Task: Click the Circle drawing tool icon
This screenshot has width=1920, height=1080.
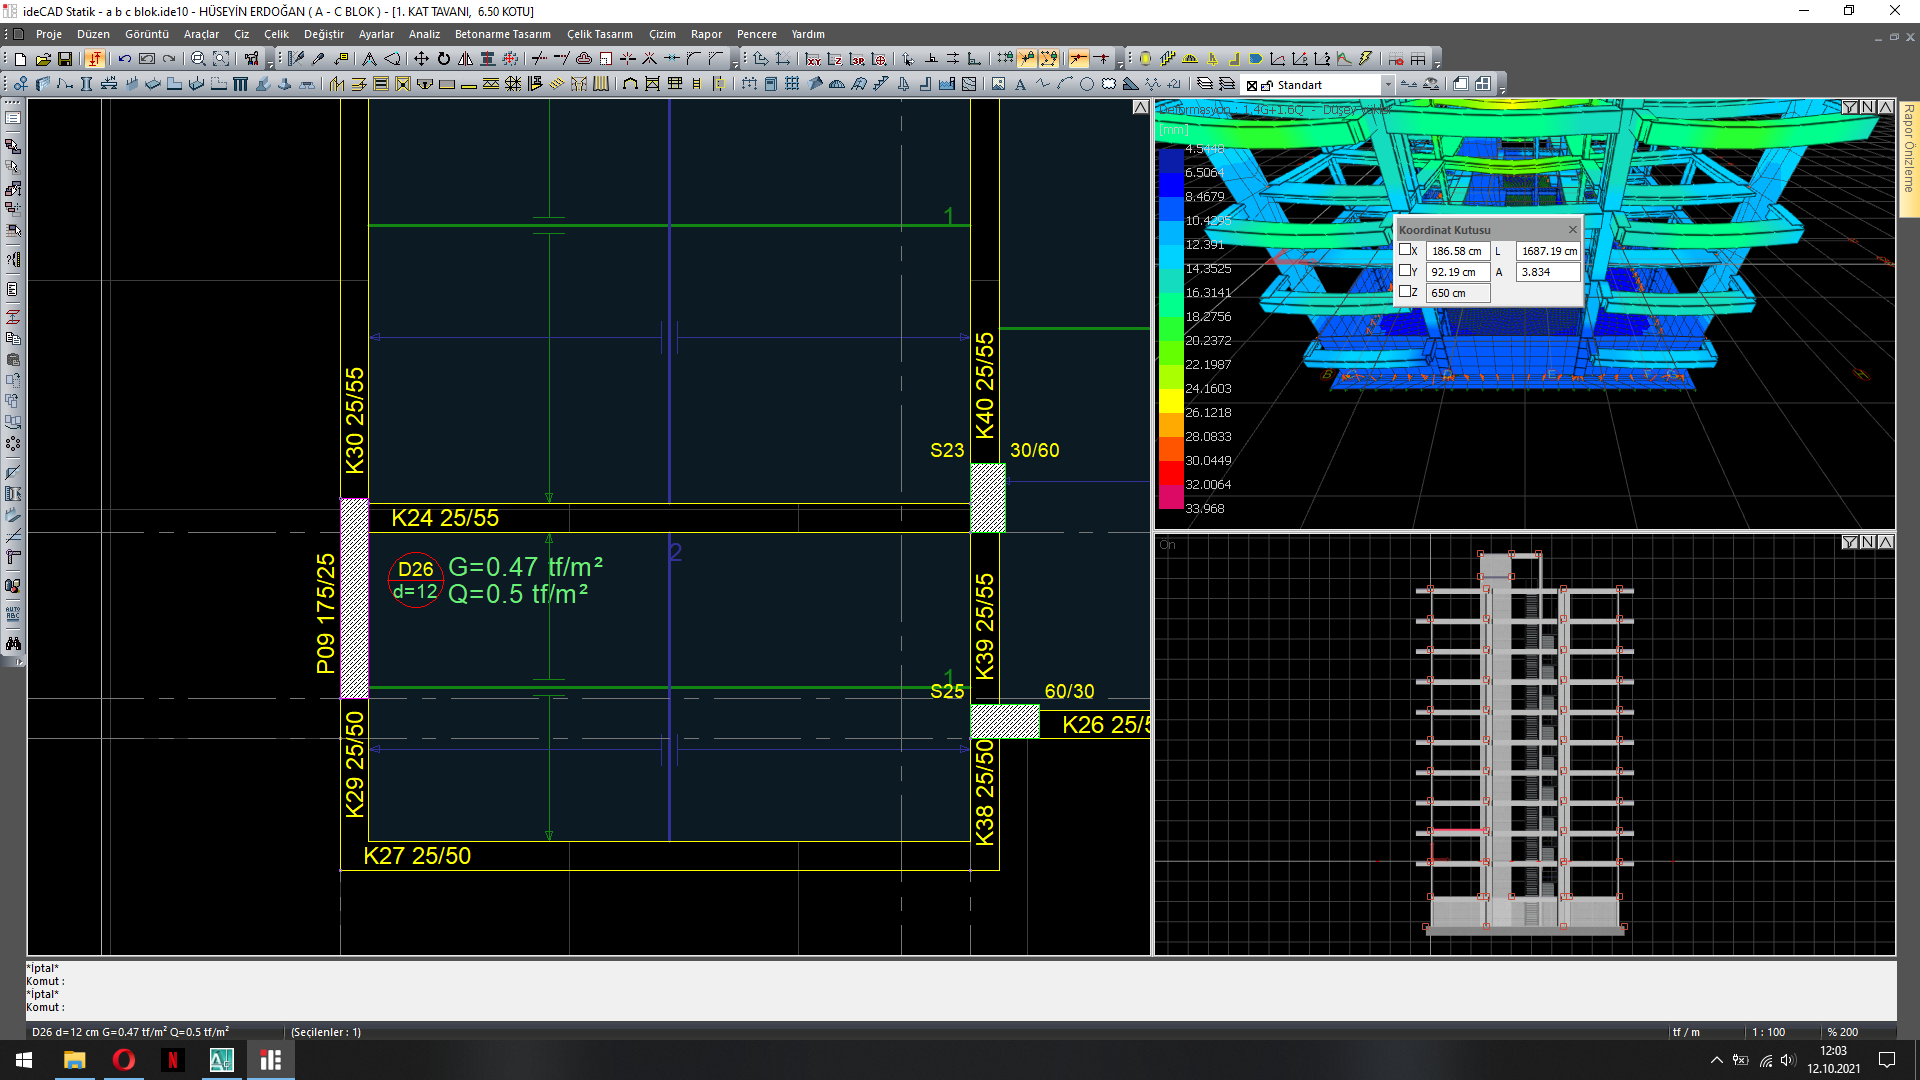Action: click(1087, 84)
